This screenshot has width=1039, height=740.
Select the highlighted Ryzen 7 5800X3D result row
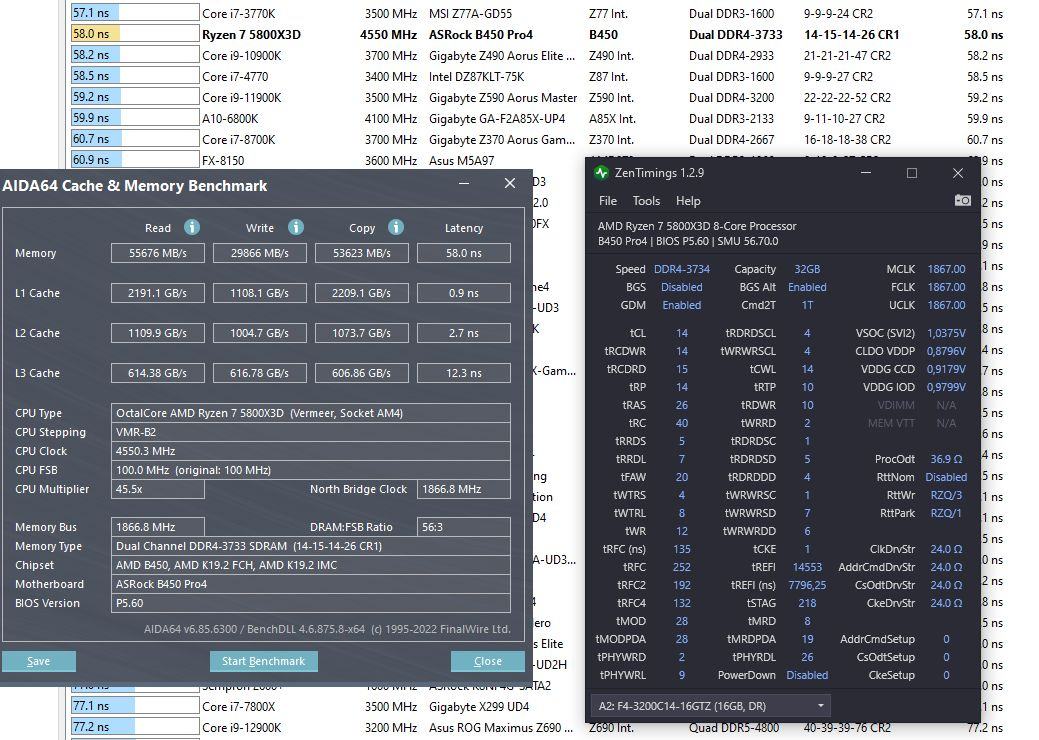(537, 34)
